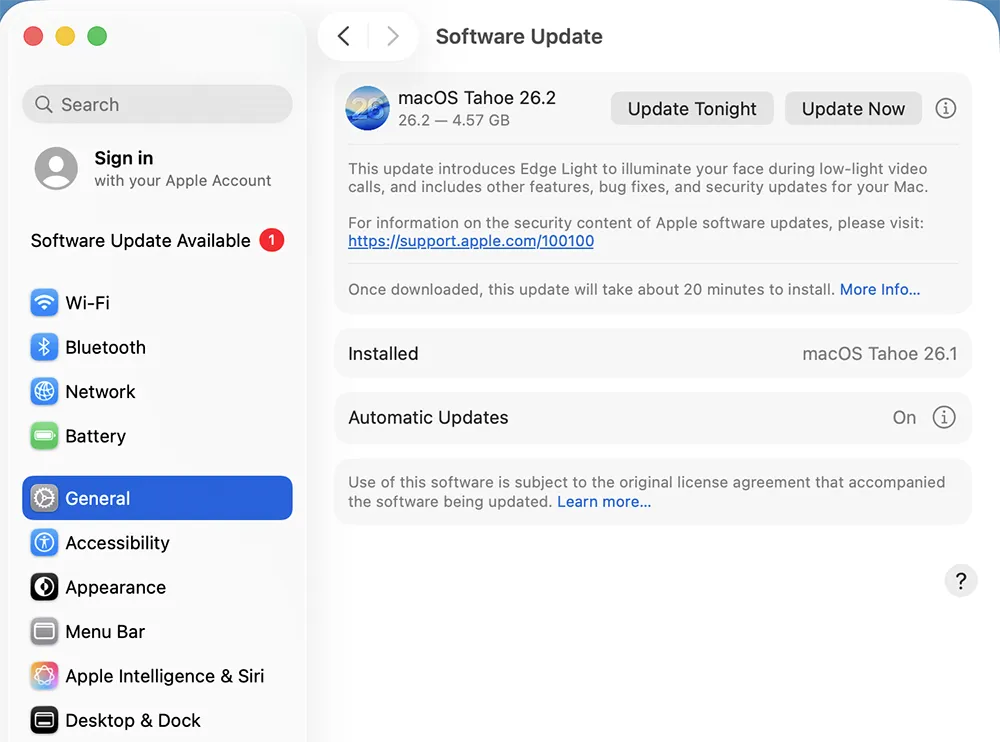This screenshot has height=742, width=1000.
Task: Click the green Battery icon
Action: pyautogui.click(x=44, y=436)
